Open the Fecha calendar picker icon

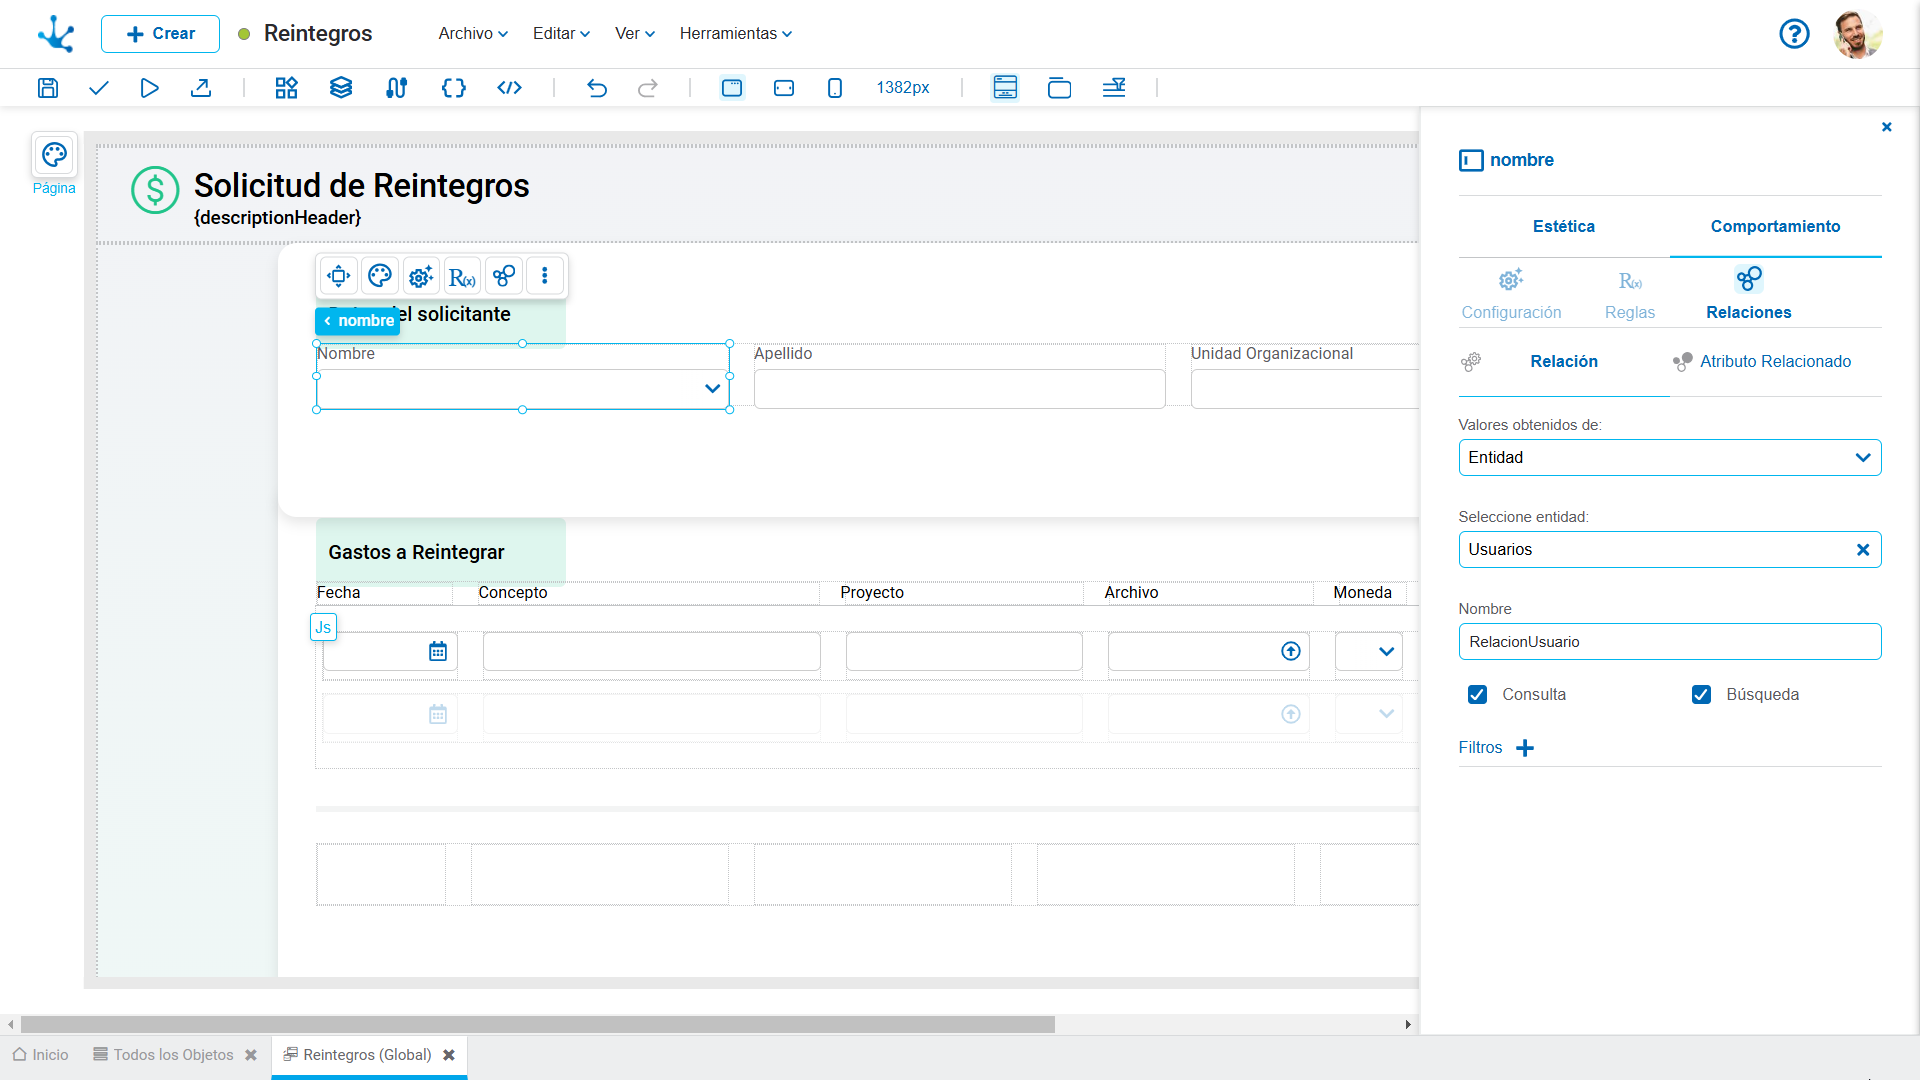[438, 652]
